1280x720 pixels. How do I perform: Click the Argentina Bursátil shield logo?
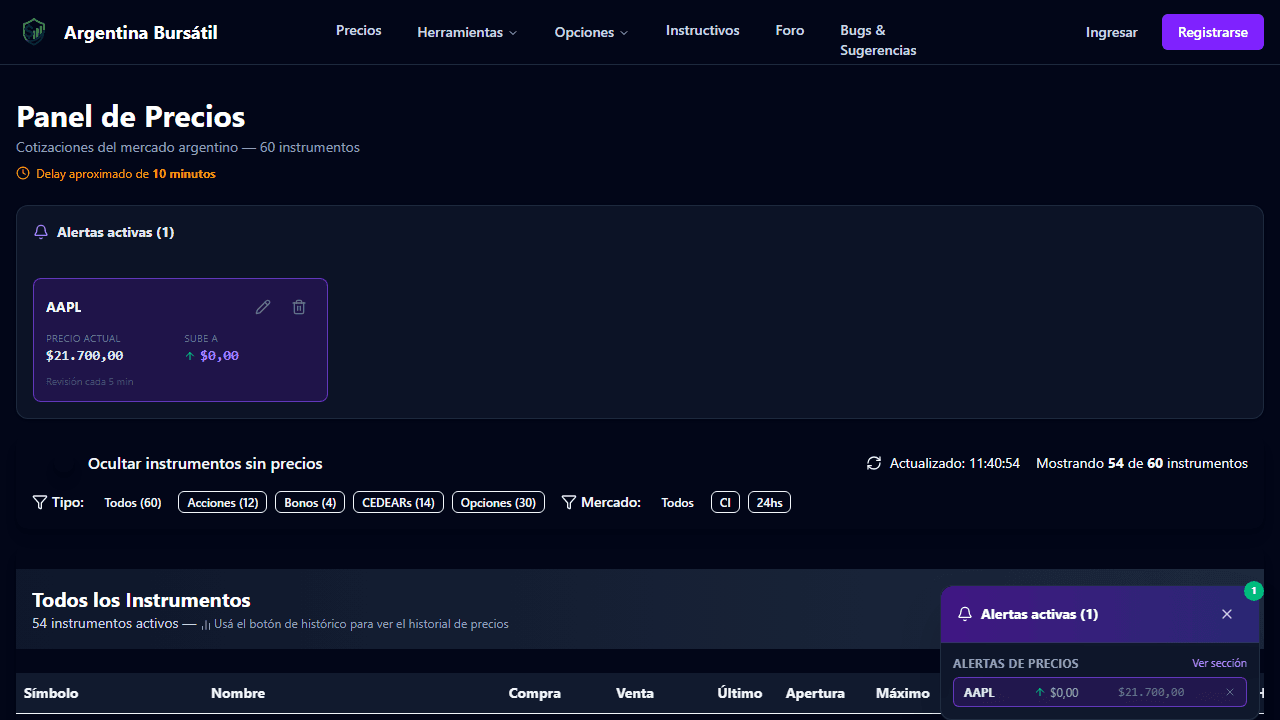pyautogui.click(x=34, y=32)
